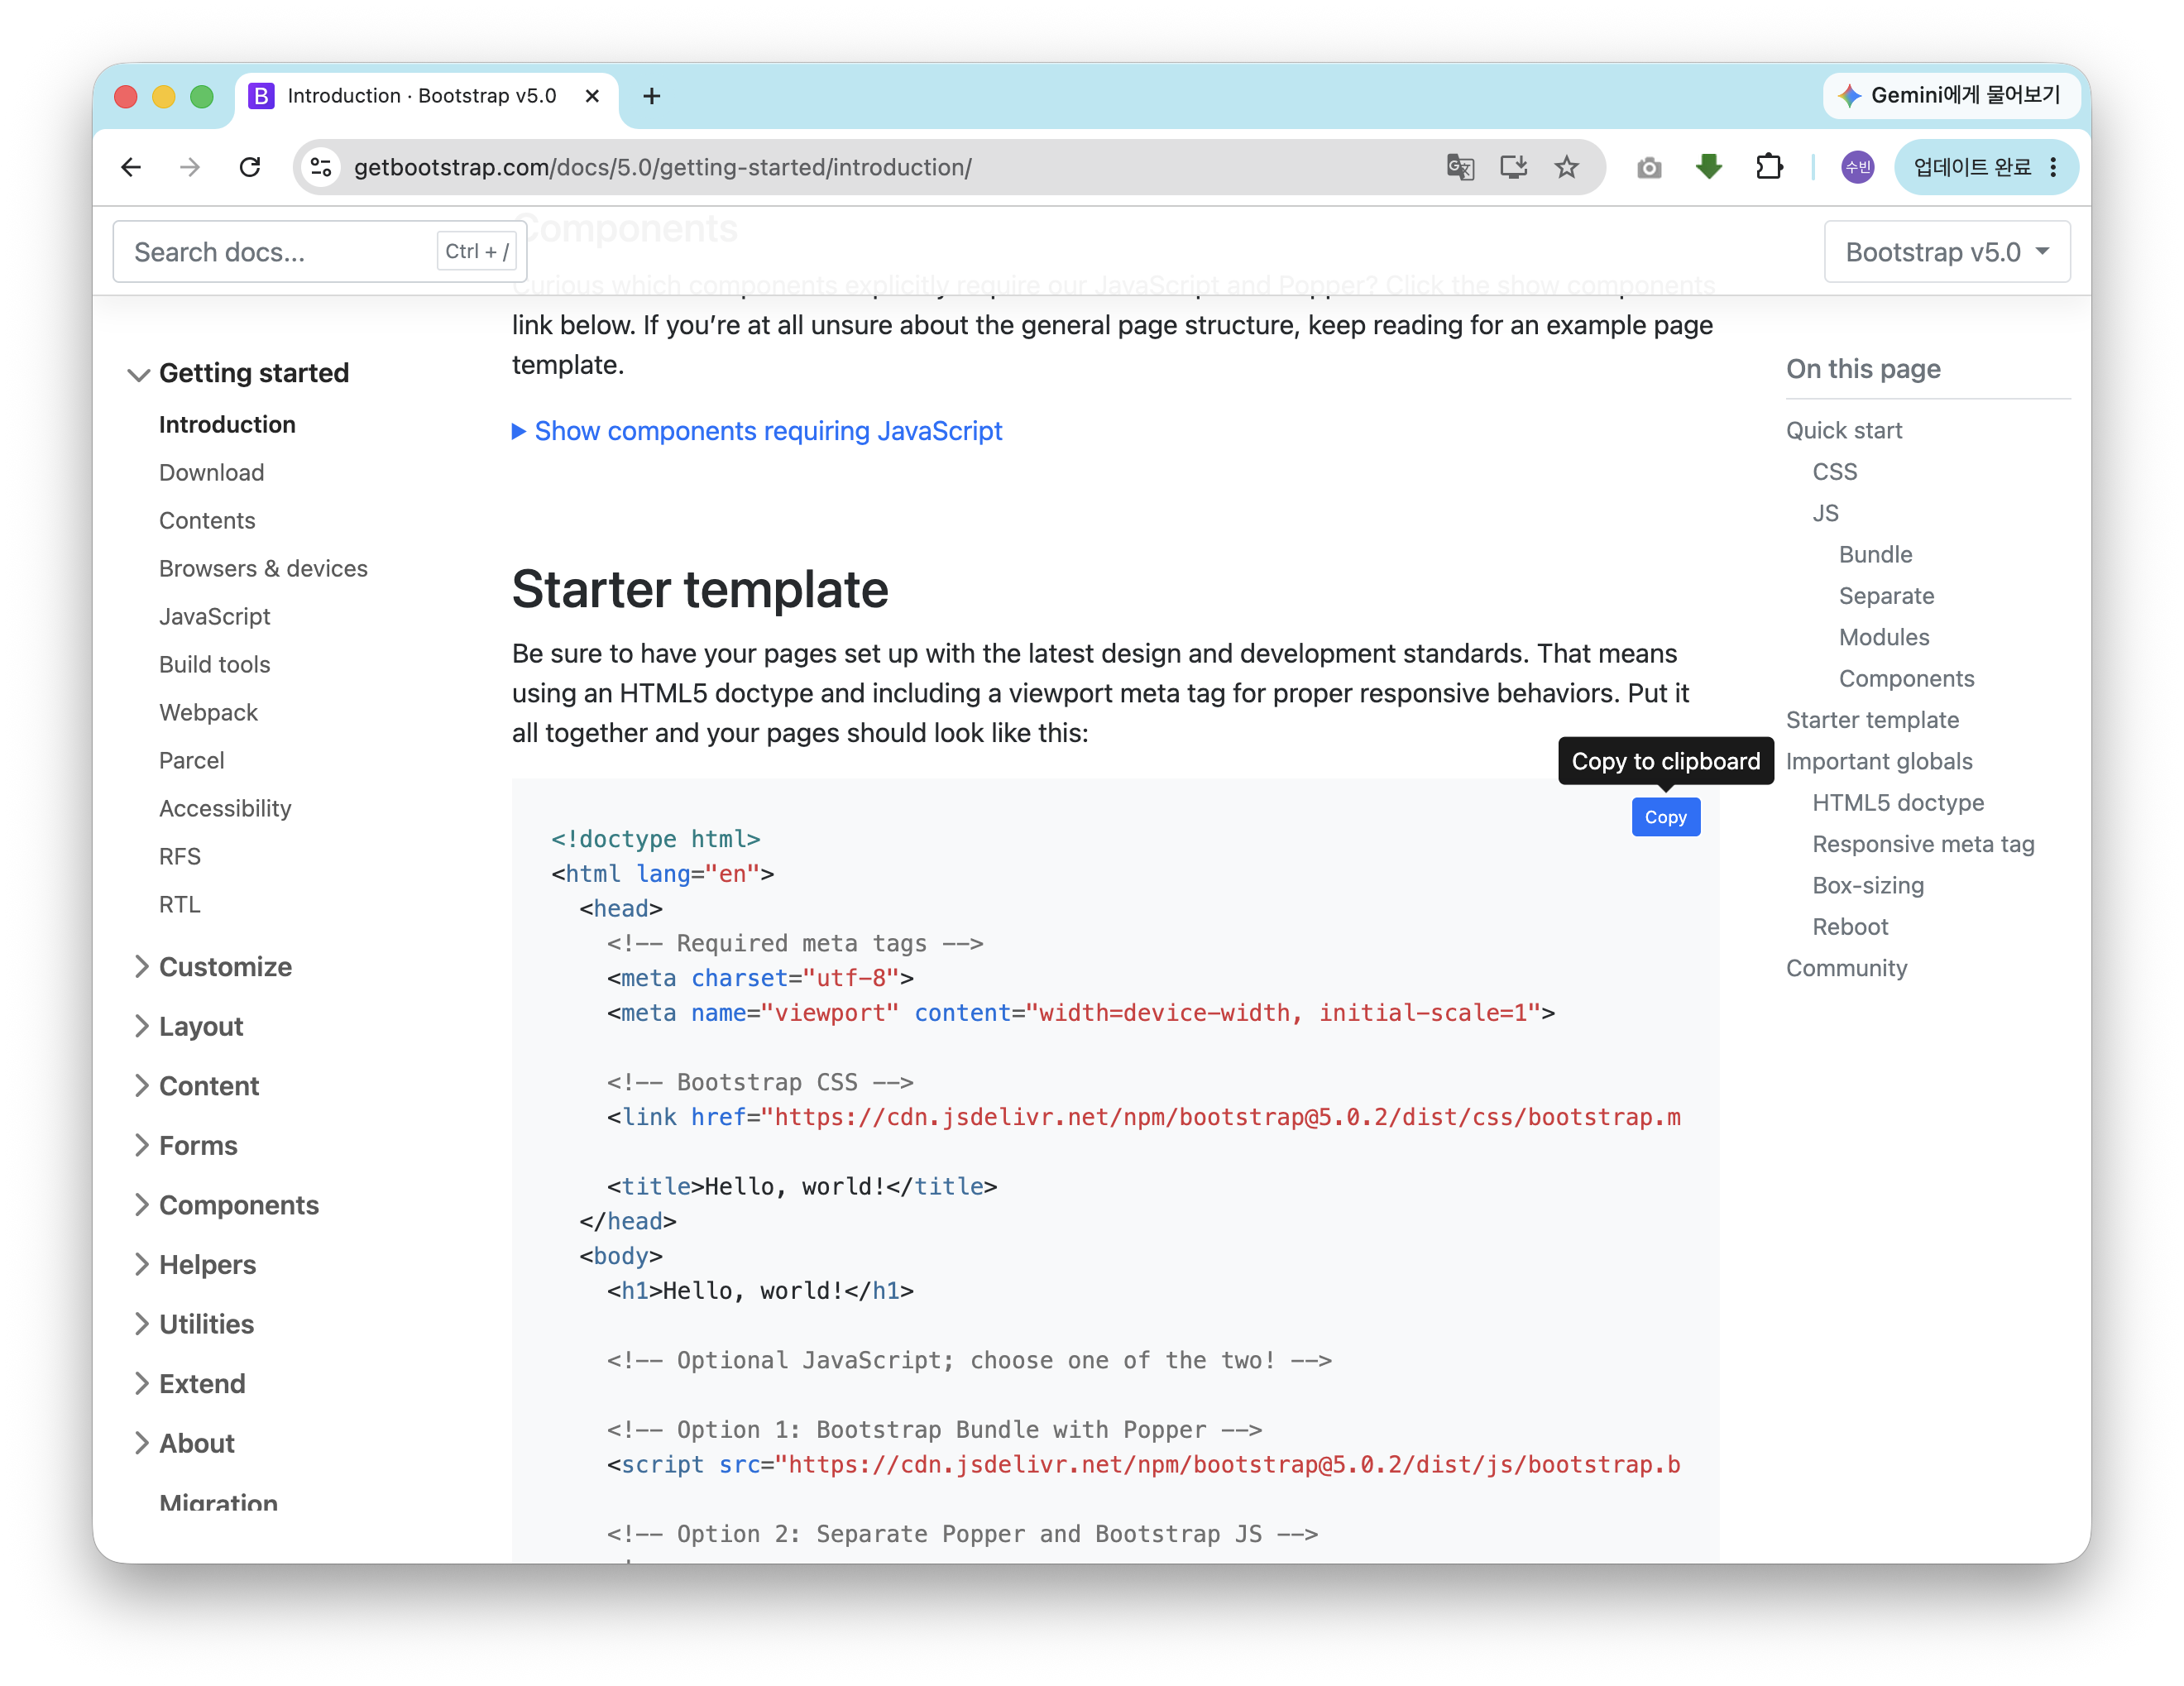Click the camera screenshot extension icon
Image resolution: width=2184 pixels, height=1686 pixels.
1649,167
